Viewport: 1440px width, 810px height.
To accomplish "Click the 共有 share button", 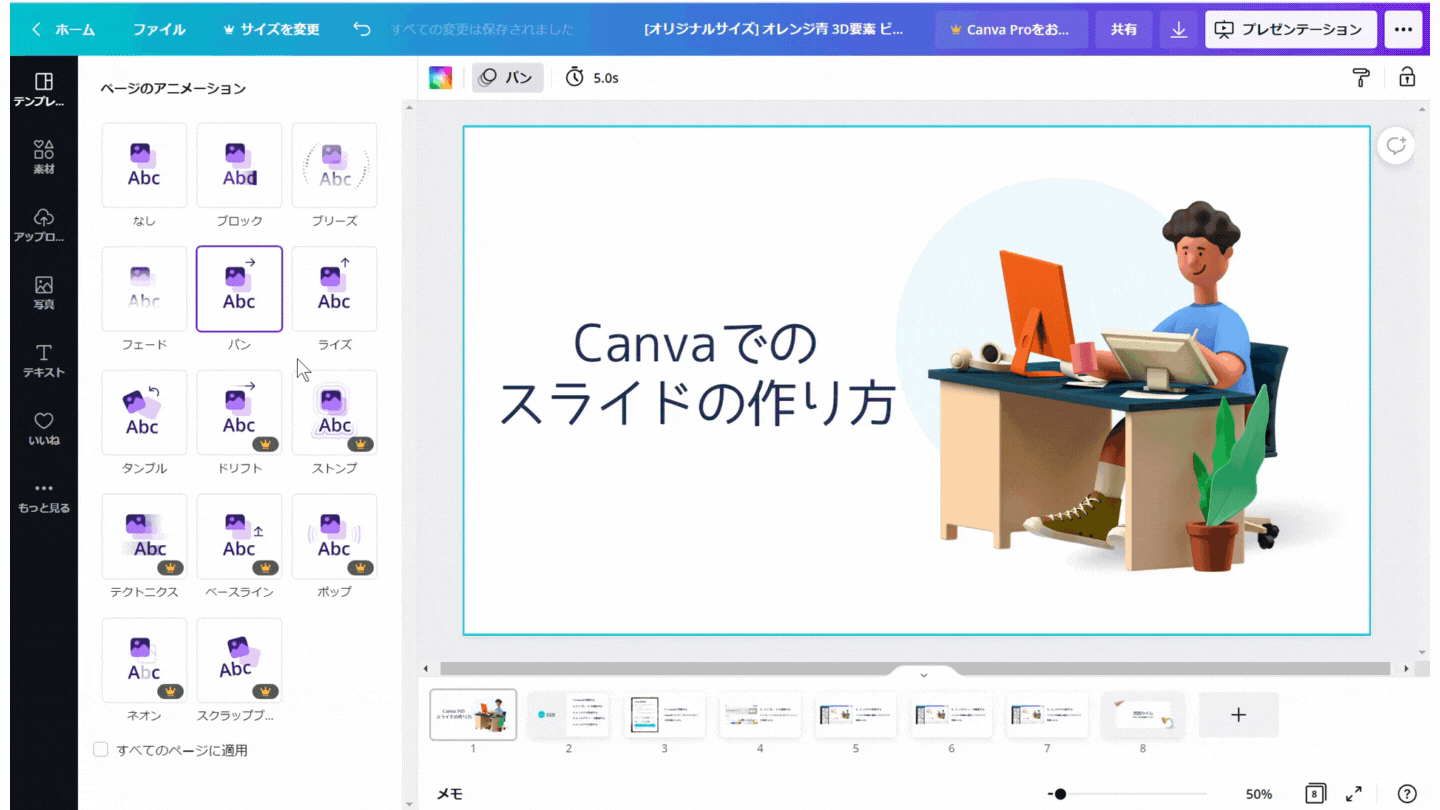I will click(1123, 30).
